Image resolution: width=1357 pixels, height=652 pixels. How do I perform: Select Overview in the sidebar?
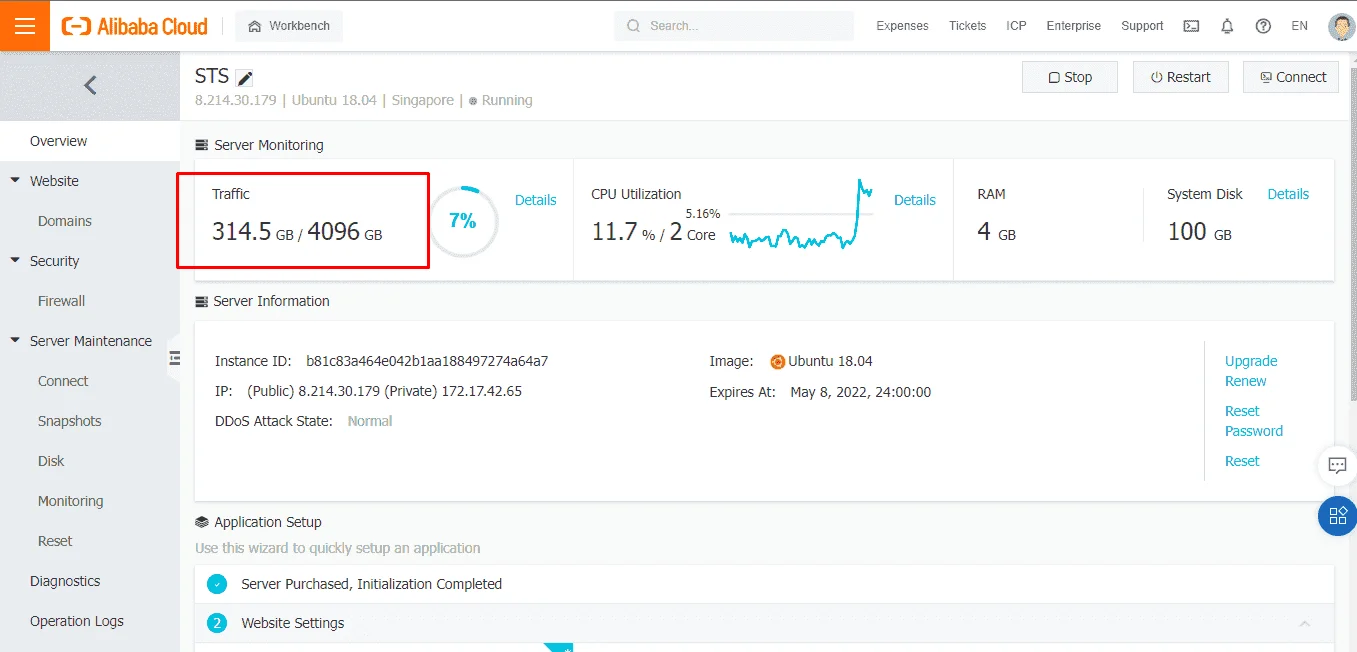[x=90, y=141]
